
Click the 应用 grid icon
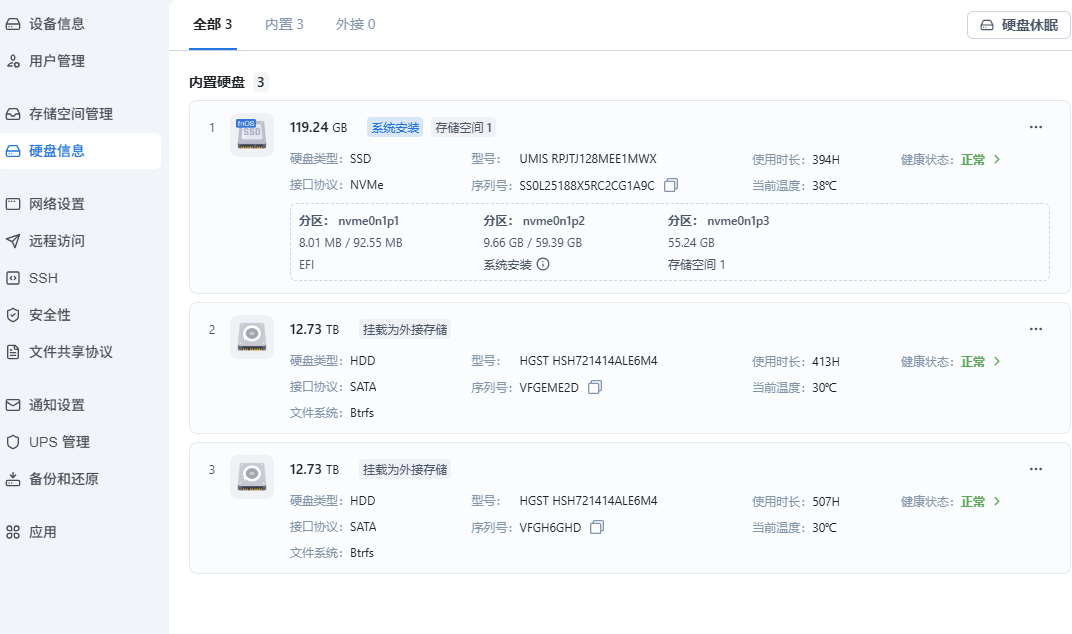pos(13,532)
